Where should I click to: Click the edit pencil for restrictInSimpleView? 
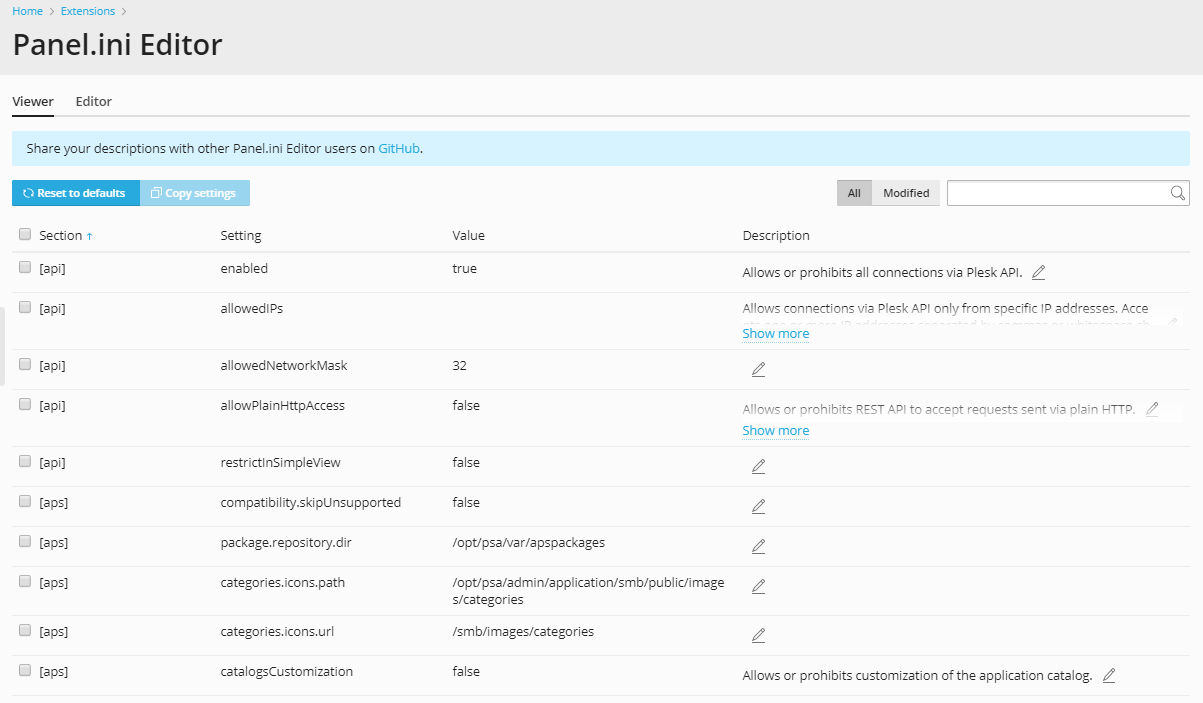coord(758,466)
